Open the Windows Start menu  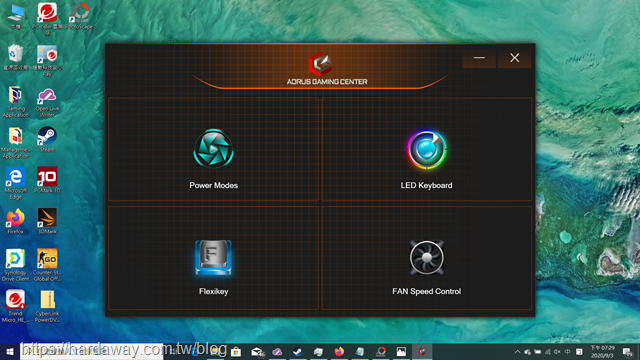(10, 351)
